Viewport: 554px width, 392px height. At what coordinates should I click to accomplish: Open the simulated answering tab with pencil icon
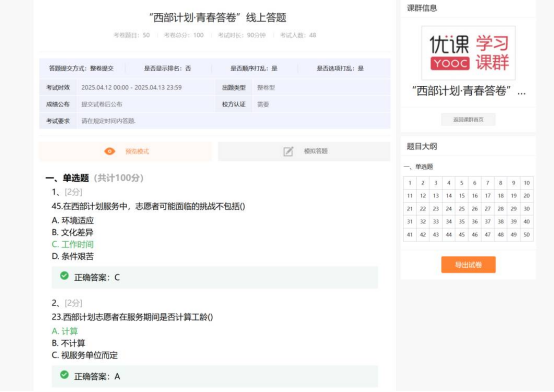[304, 152]
